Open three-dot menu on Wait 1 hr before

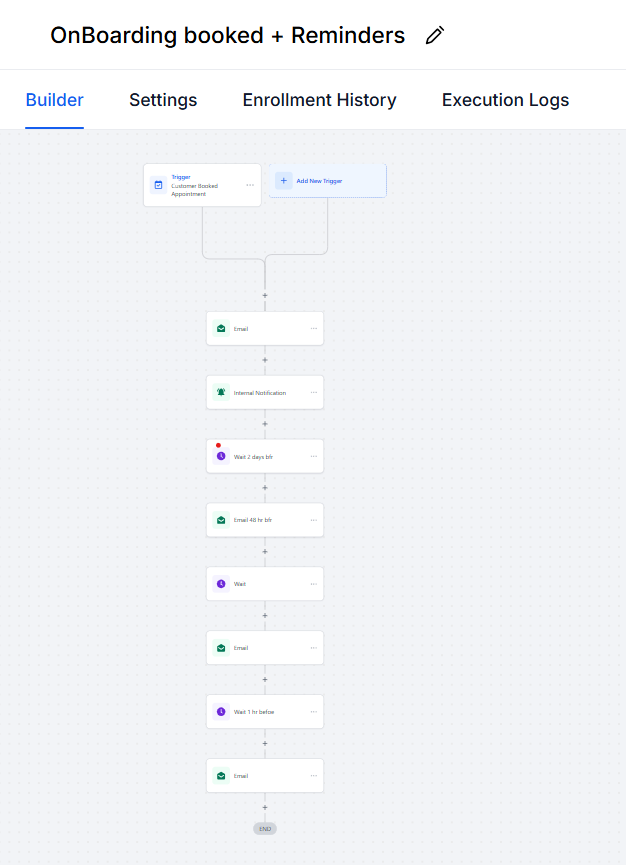pos(314,712)
